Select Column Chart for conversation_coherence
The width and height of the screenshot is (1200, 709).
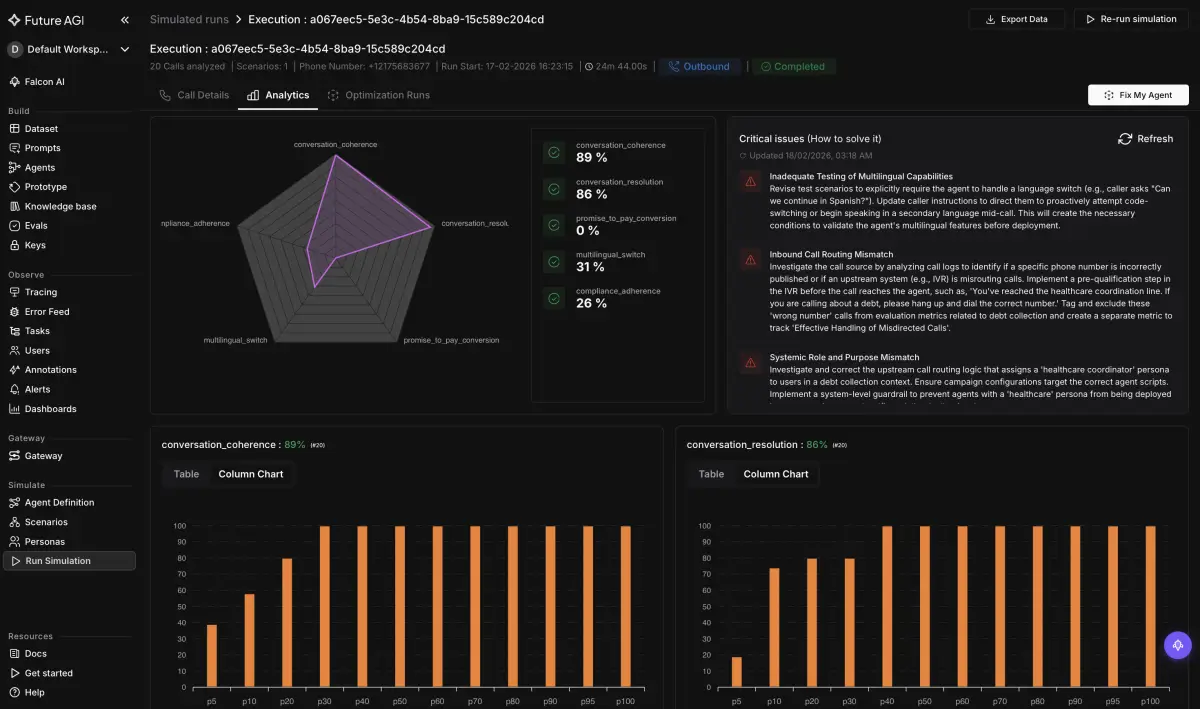click(251, 474)
